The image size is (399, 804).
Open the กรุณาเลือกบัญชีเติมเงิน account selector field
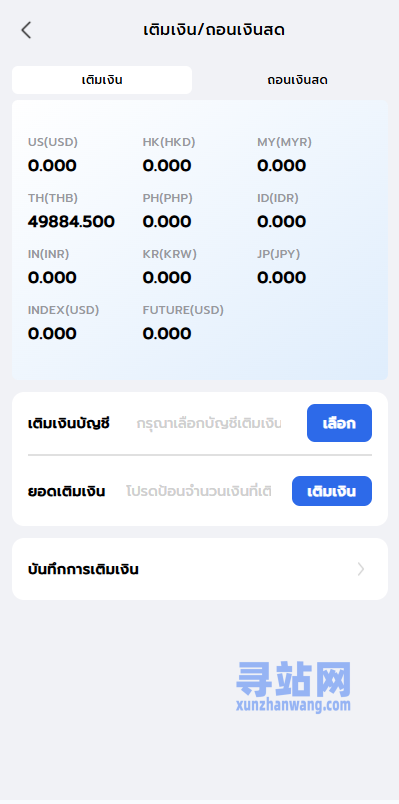click(209, 424)
